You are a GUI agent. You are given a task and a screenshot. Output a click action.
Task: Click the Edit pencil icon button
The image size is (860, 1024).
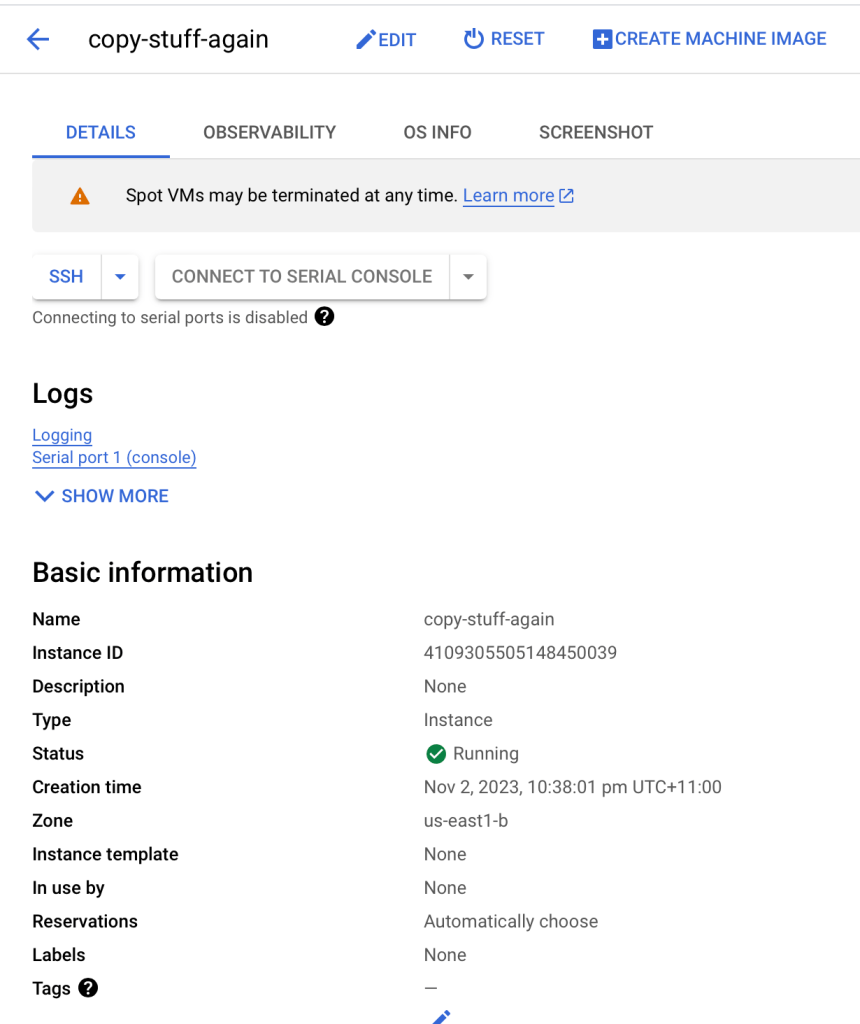coord(366,40)
